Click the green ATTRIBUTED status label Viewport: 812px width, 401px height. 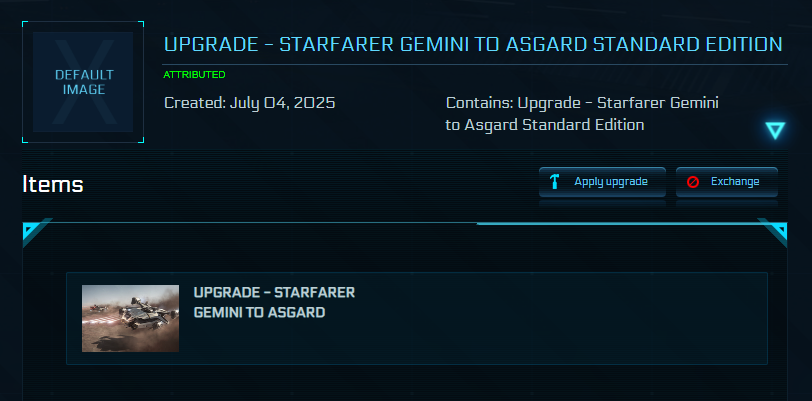tap(194, 75)
